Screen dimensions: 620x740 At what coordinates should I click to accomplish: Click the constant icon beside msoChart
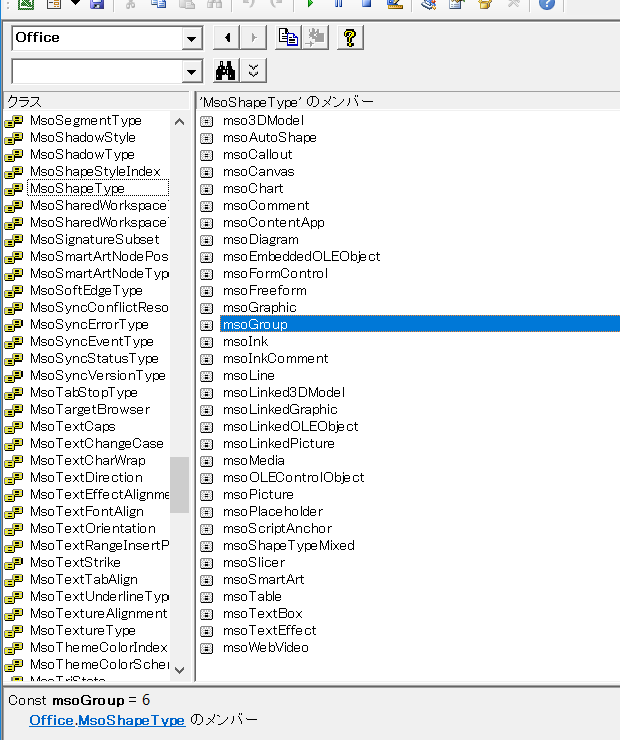[x=207, y=189]
